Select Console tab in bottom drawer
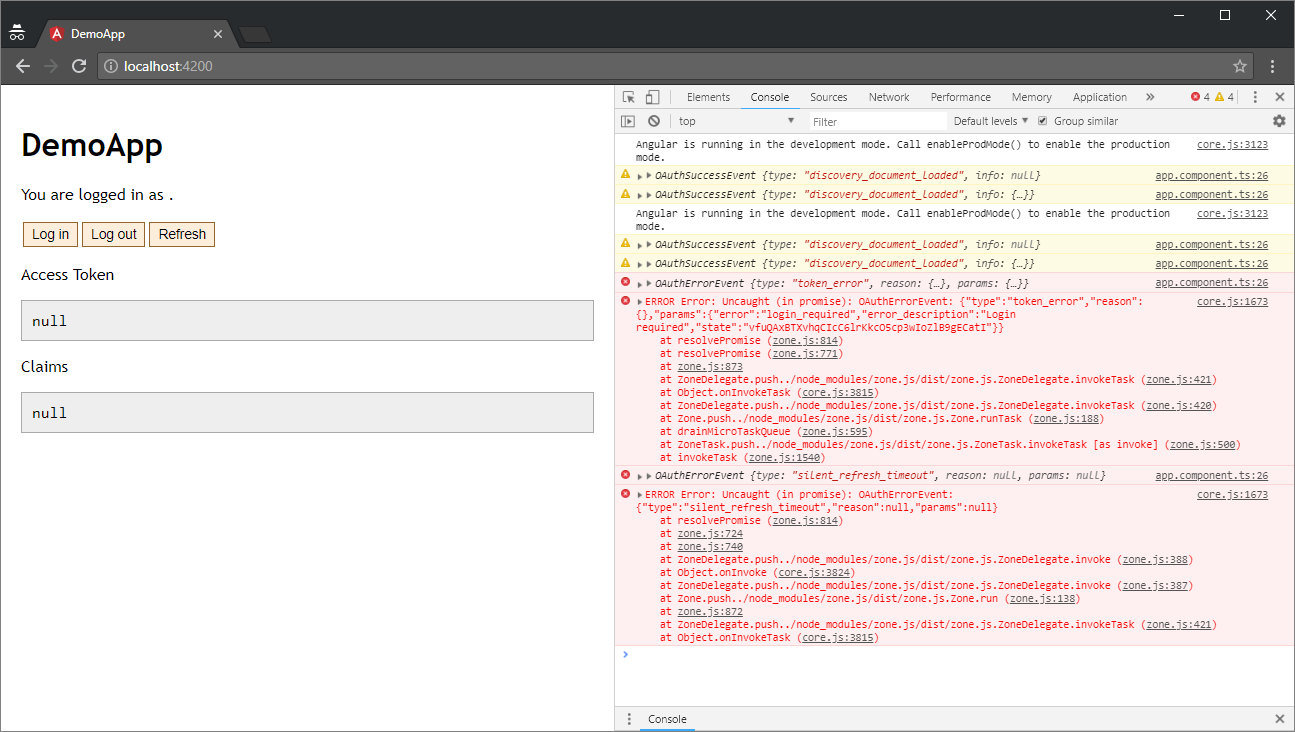Viewport: 1295px width, 732px height. pyautogui.click(x=667, y=719)
